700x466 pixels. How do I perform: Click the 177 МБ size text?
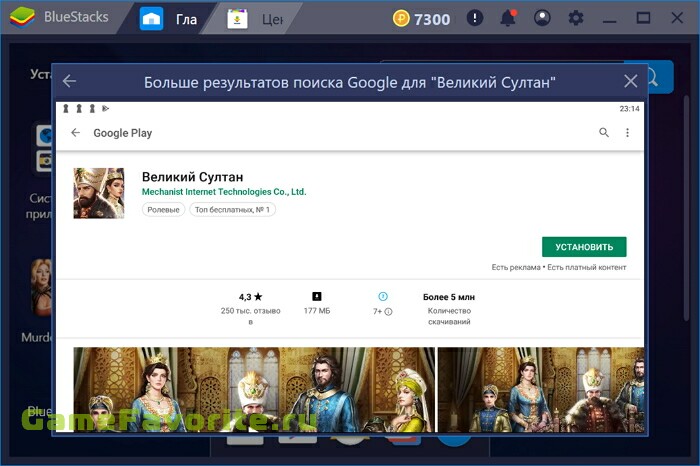[317, 311]
